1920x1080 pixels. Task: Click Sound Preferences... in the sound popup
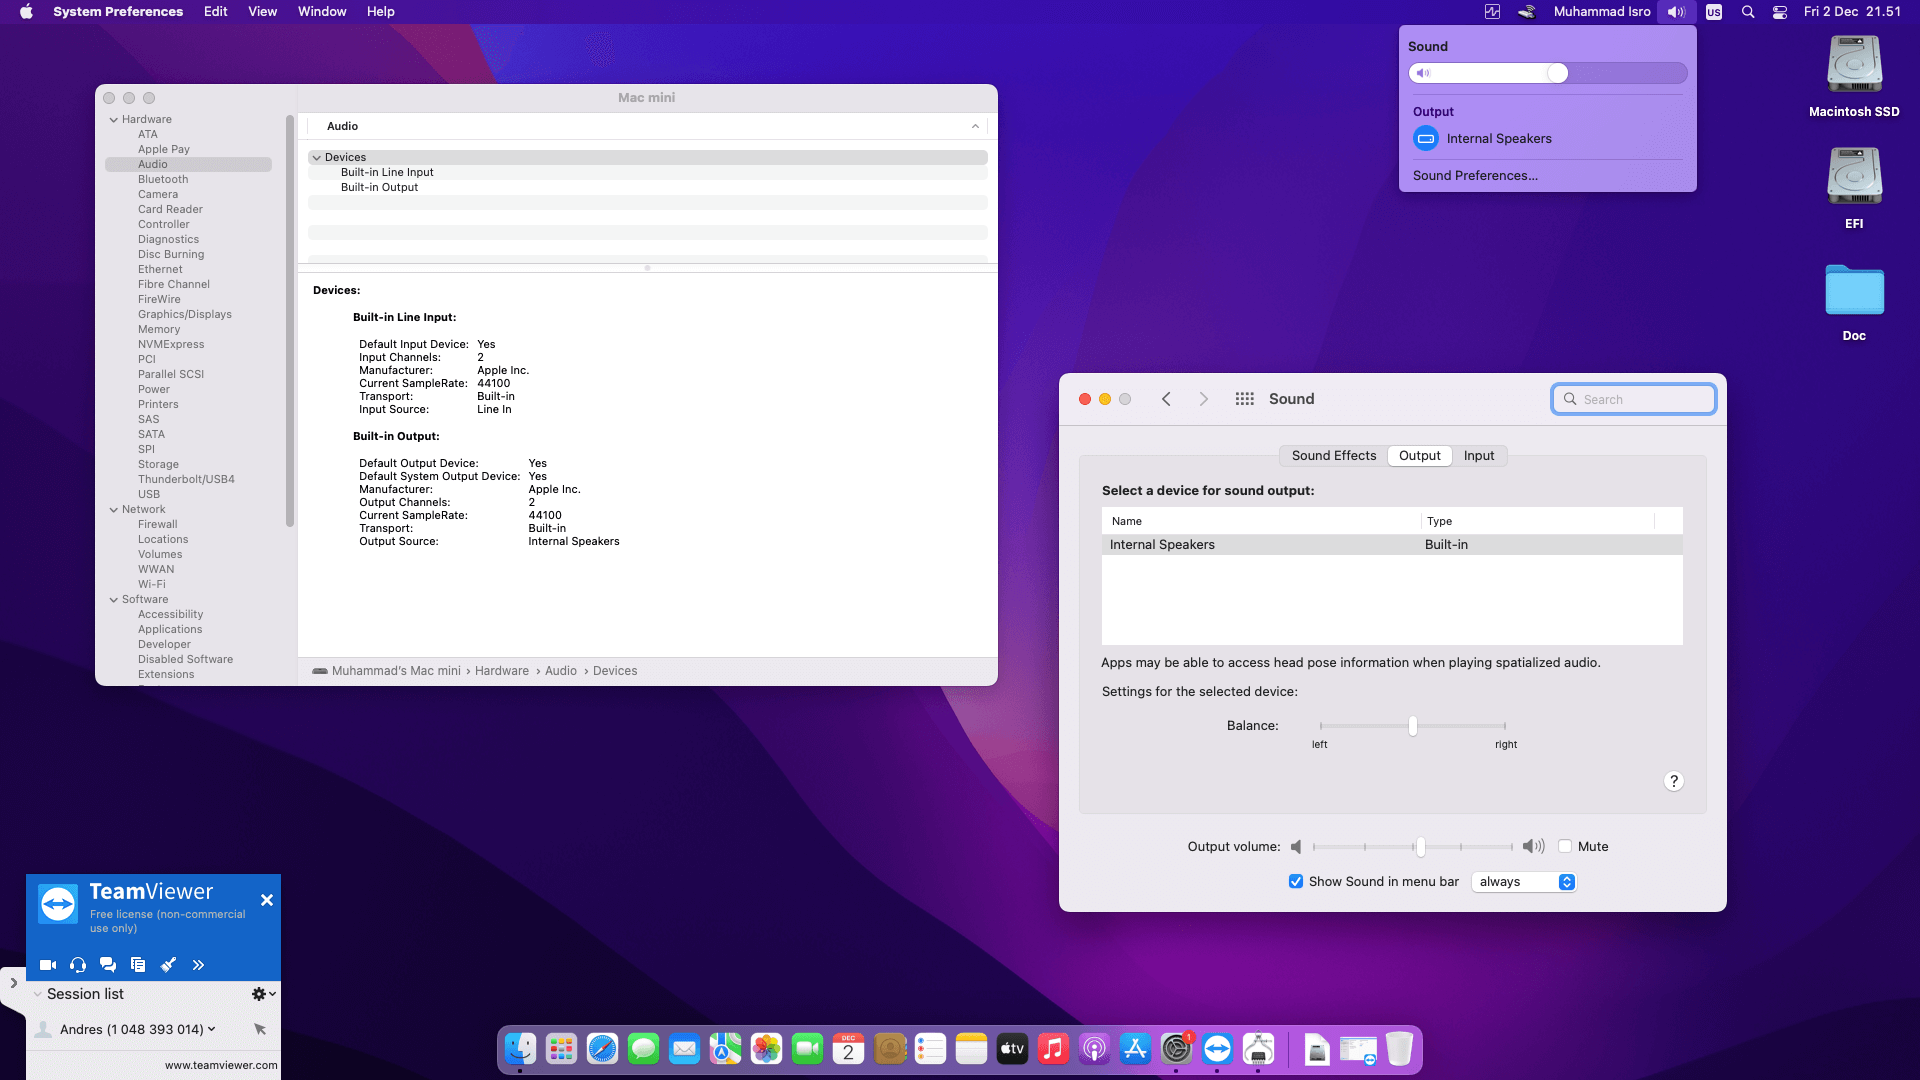point(1475,175)
